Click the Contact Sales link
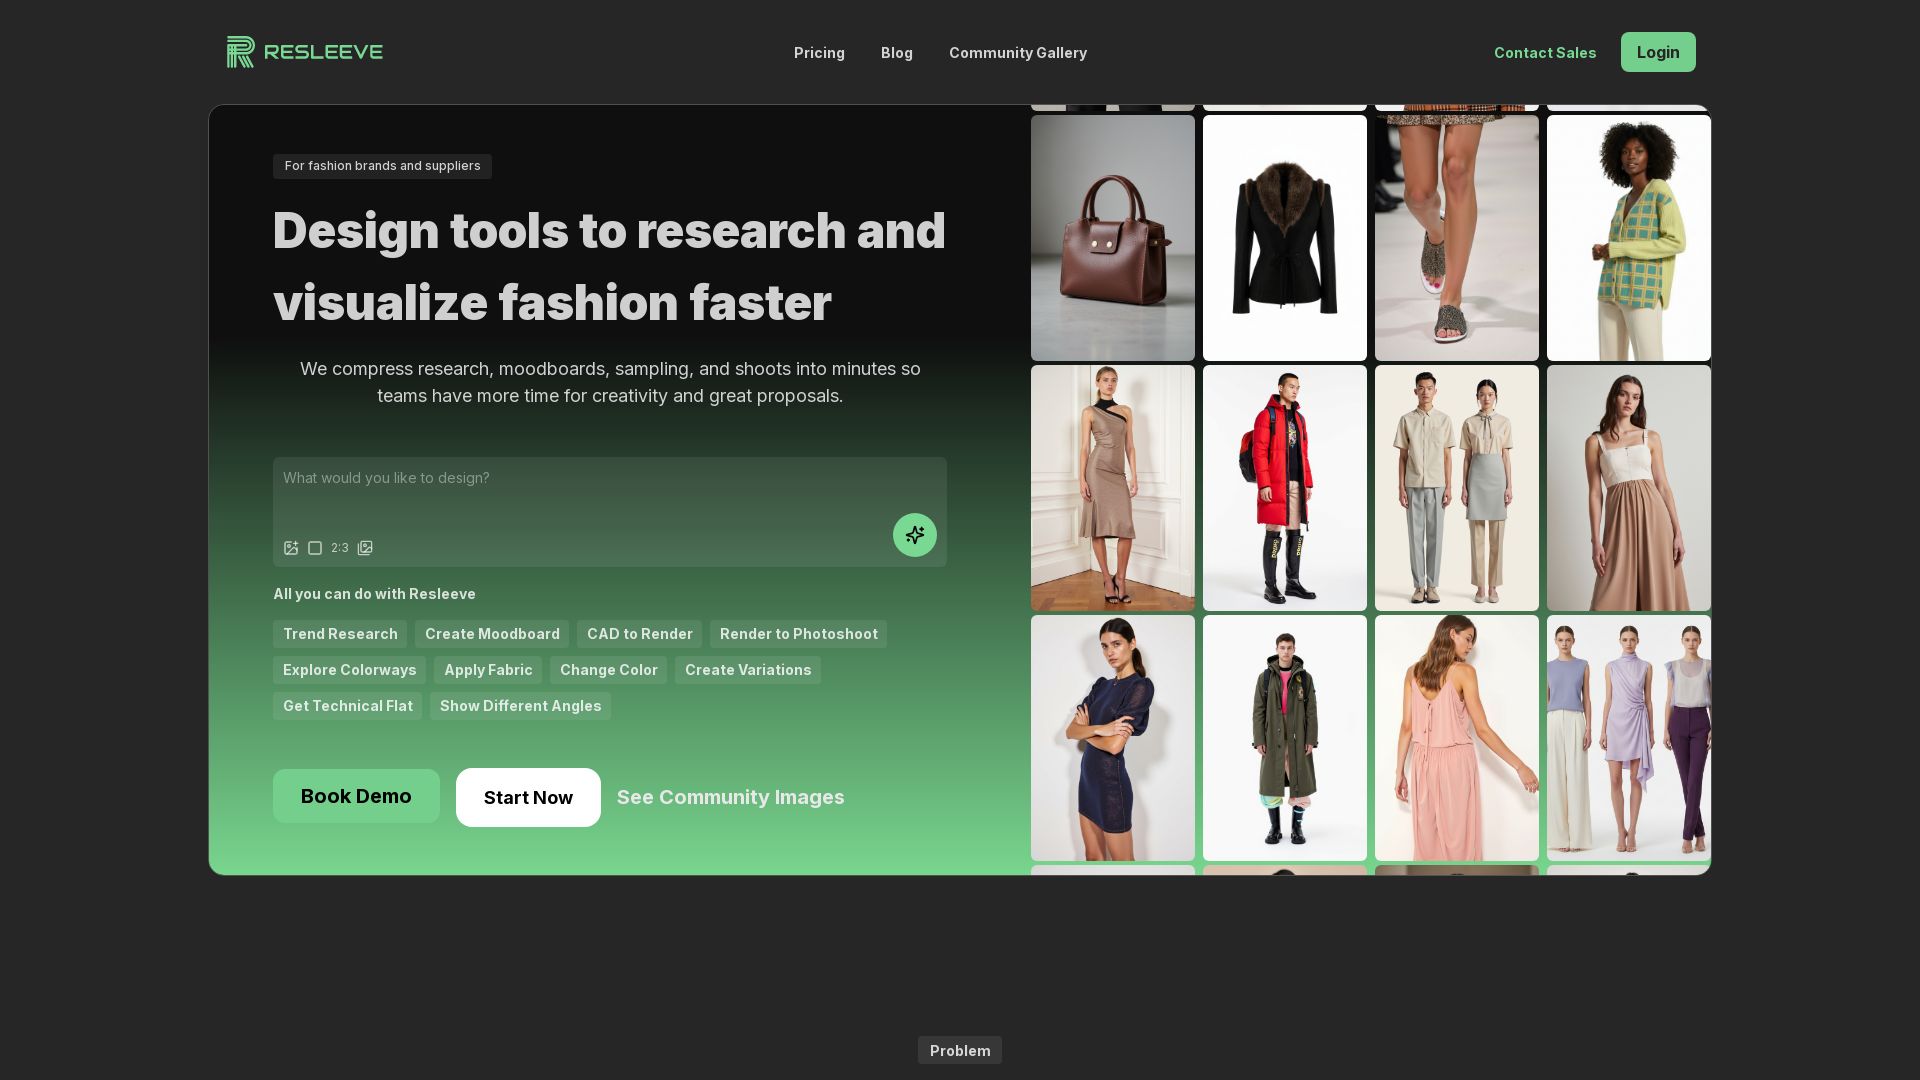The height and width of the screenshot is (1080, 1920). click(1544, 53)
